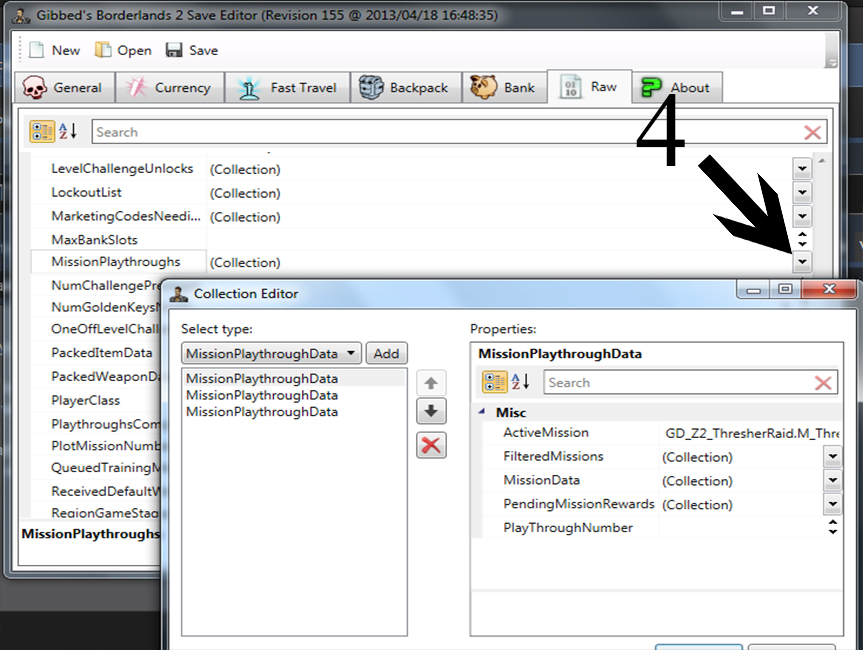Screen dimensions: 863x650
Task: Click the MaxBankSlots spinner control
Action: click(802, 239)
